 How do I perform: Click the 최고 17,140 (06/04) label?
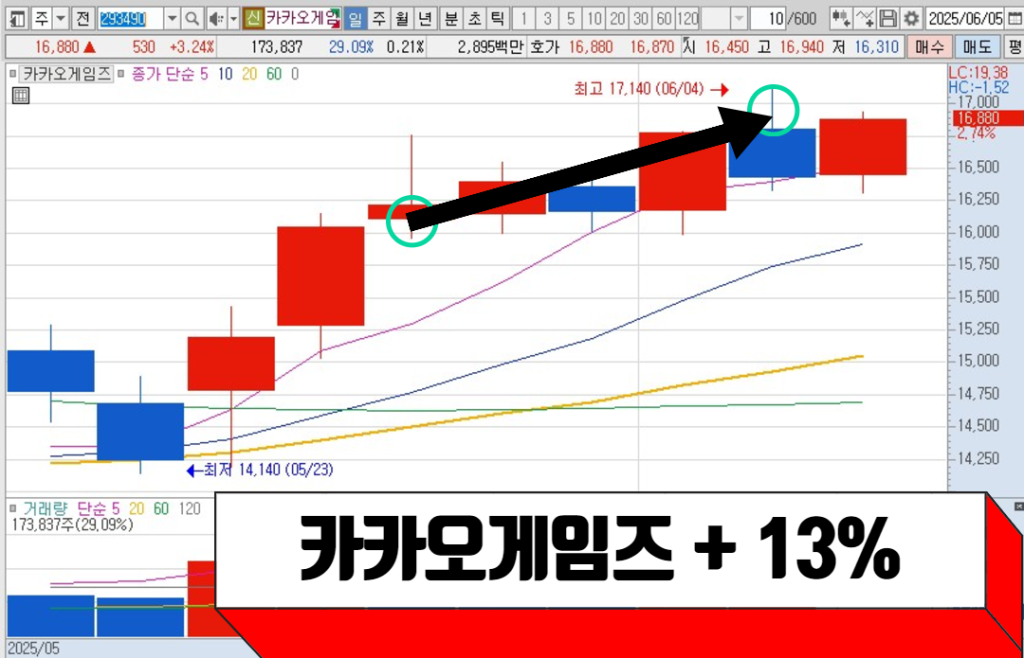[x=639, y=90]
